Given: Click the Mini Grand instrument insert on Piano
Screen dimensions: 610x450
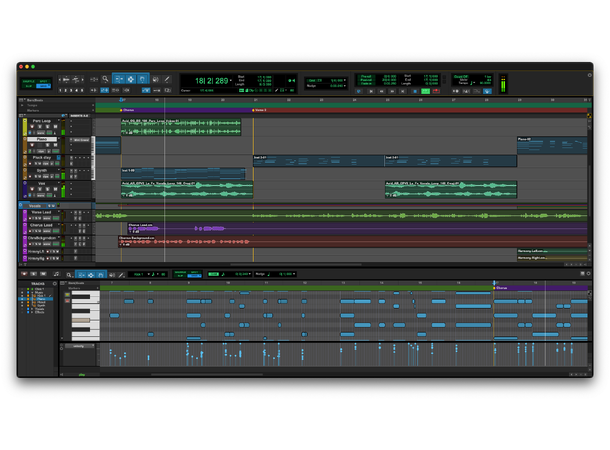Looking at the screenshot, I should click(79, 140).
